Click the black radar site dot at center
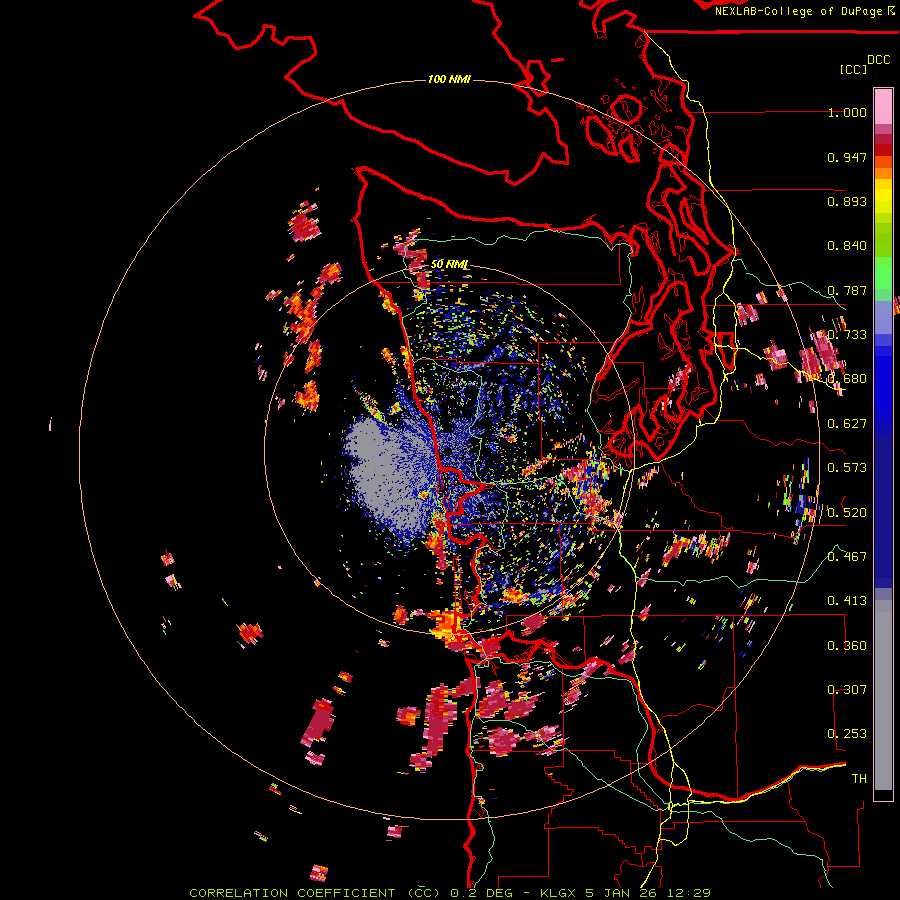 point(448,452)
